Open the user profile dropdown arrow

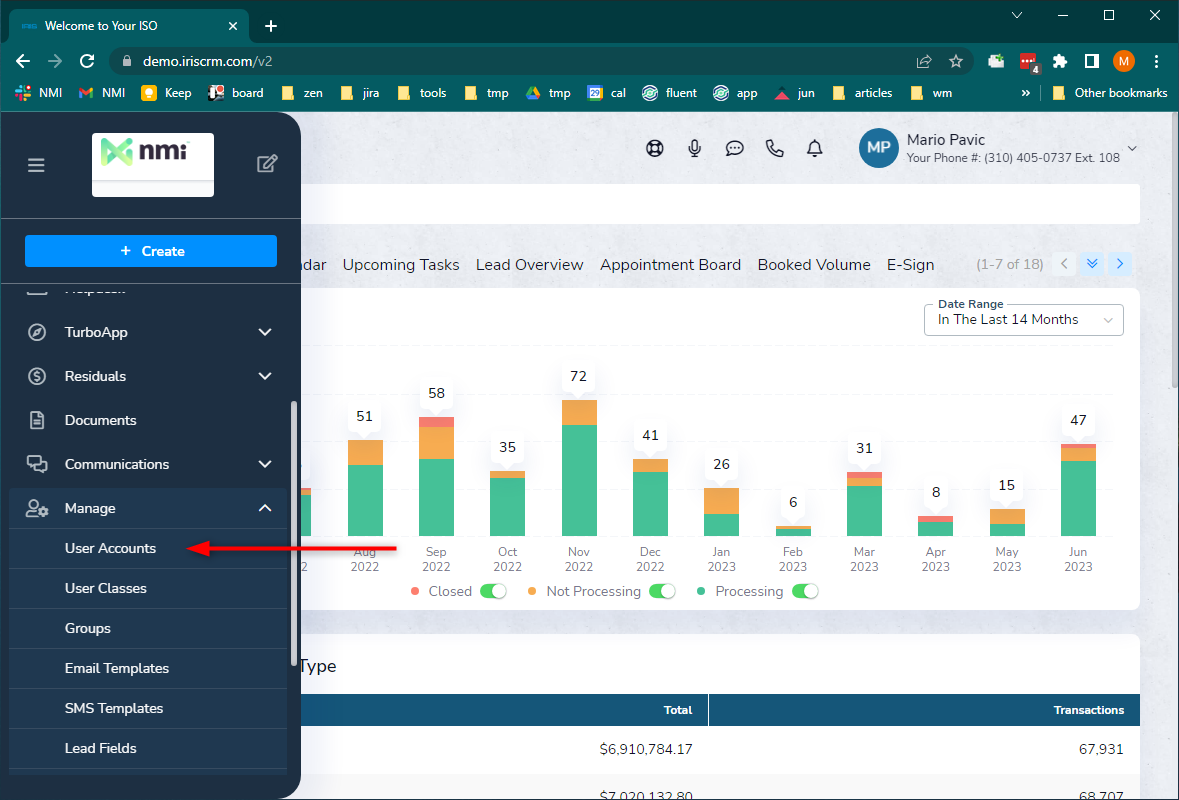coord(1132,148)
